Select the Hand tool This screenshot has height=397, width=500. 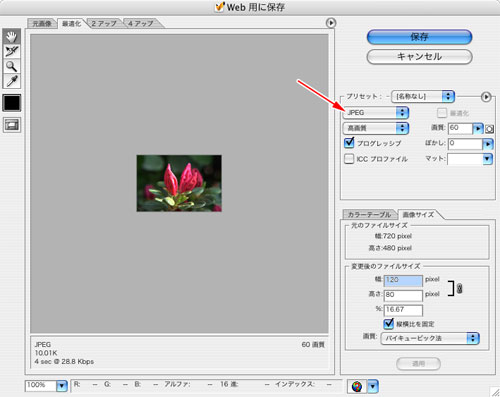tap(12, 36)
